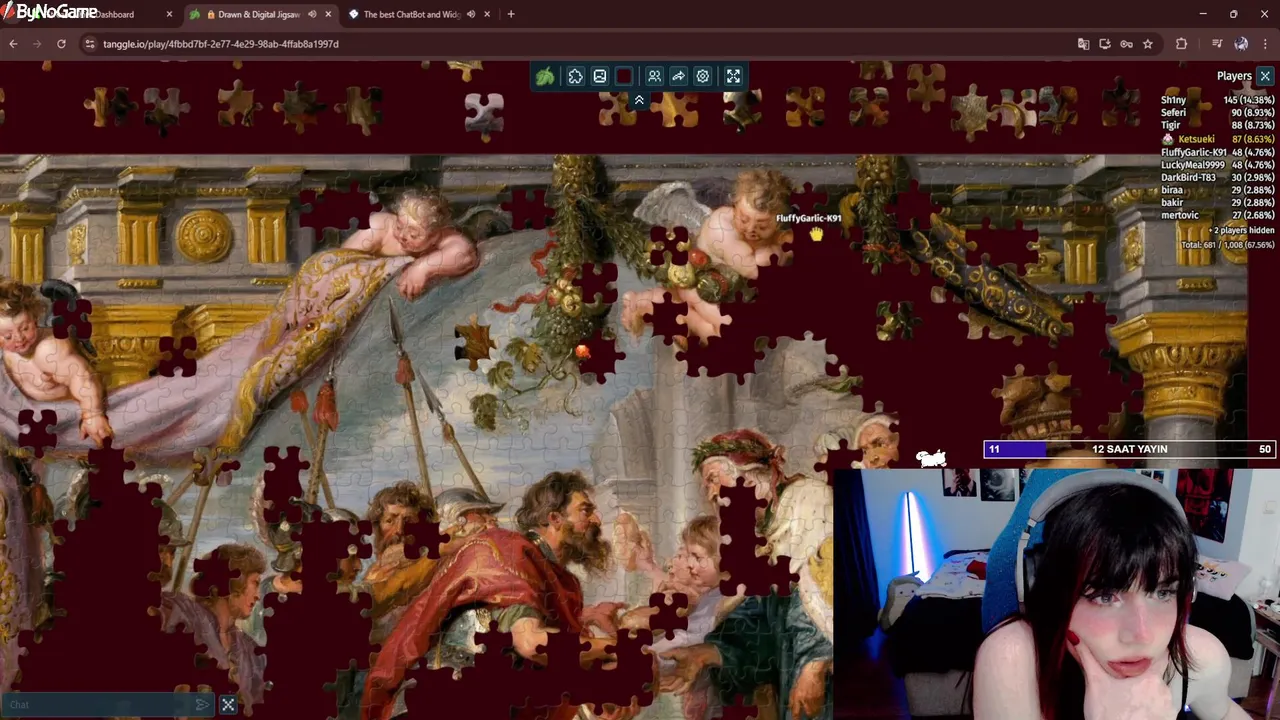Image resolution: width=1280 pixels, height=720 pixels.
Task: Toggle fullscreen mode icon
Action: click(733, 76)
